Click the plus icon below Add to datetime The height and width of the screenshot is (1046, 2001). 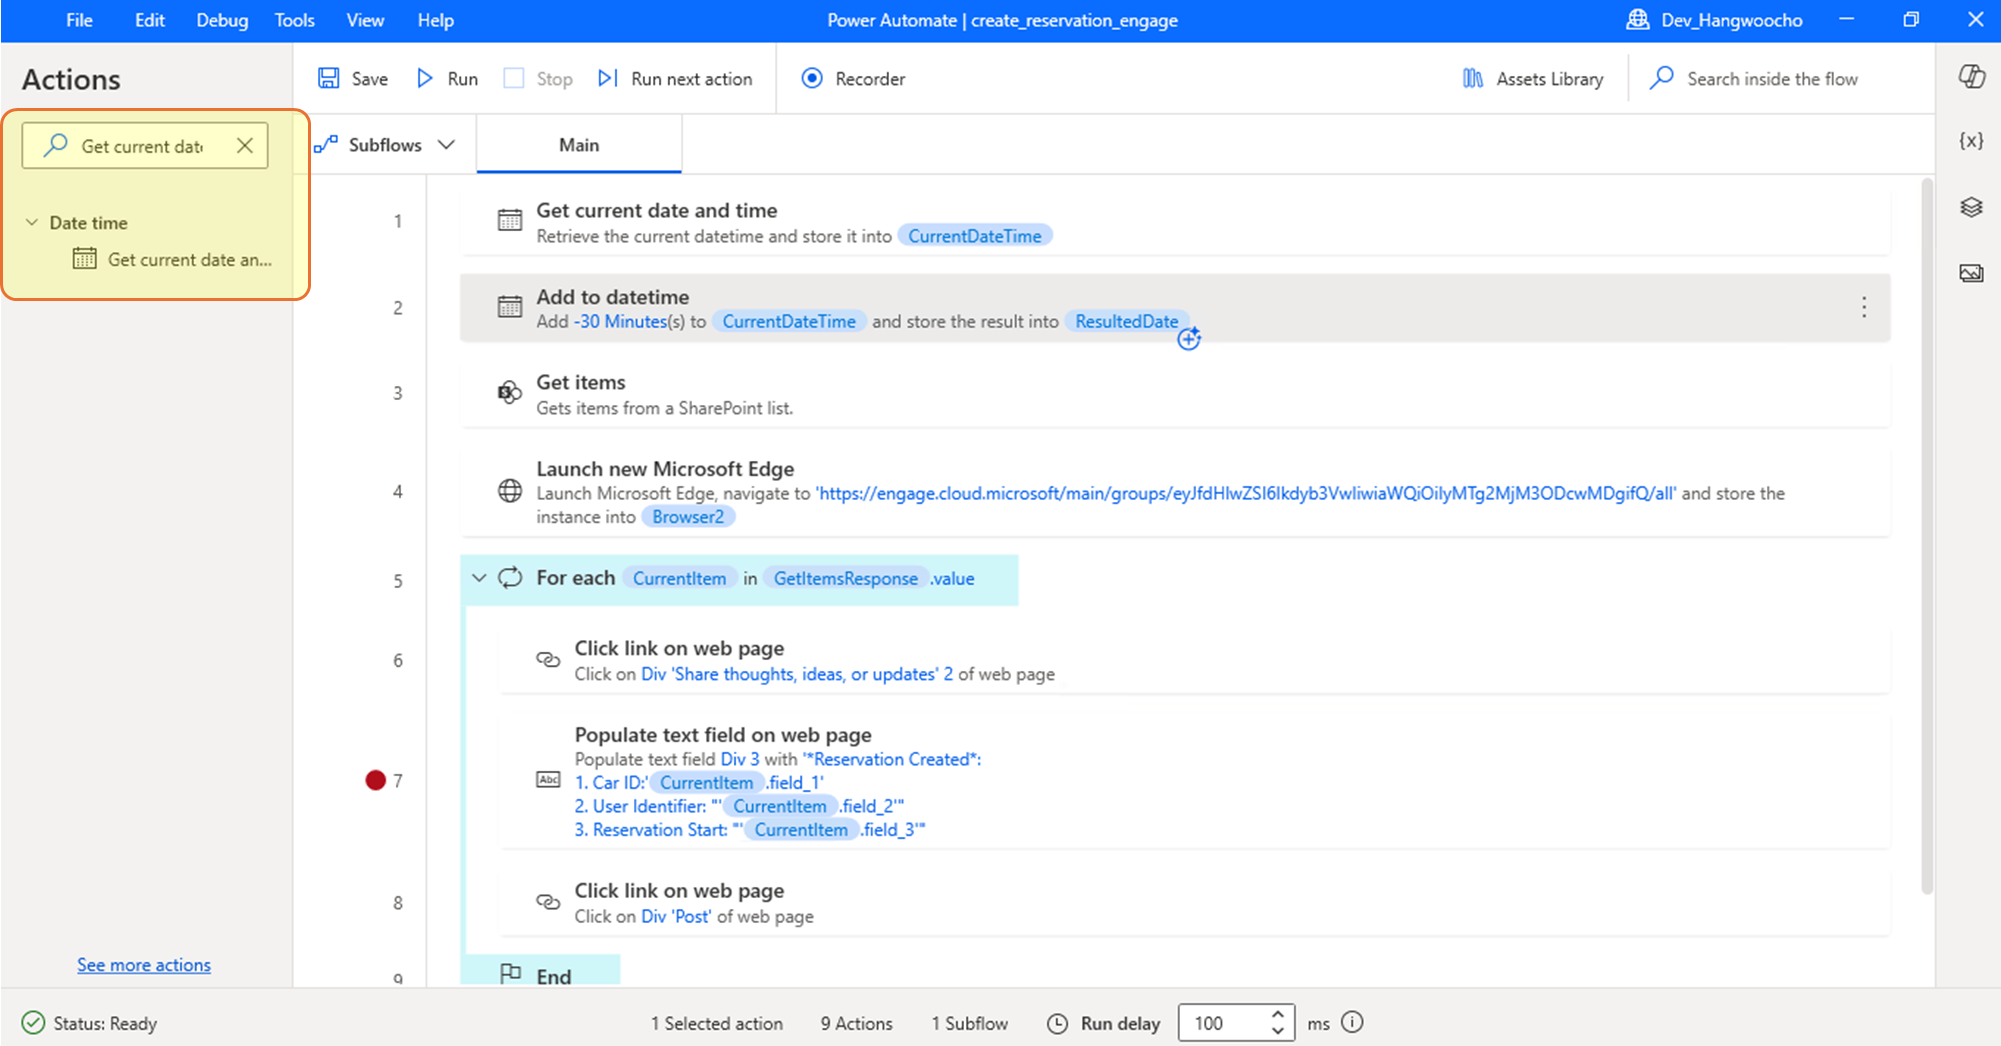(x=1188, y=339)
